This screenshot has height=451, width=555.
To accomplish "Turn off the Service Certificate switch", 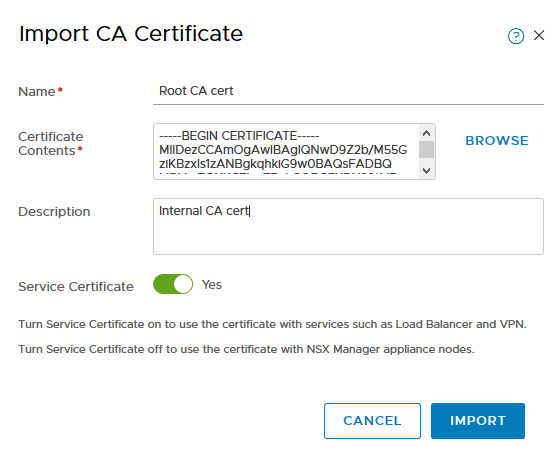I will pos(173,284).
